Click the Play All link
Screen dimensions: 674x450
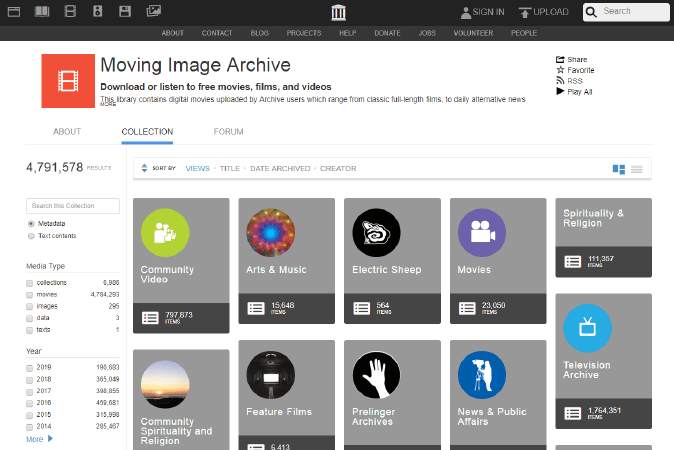pyautogui.click(x=574, y=92)
